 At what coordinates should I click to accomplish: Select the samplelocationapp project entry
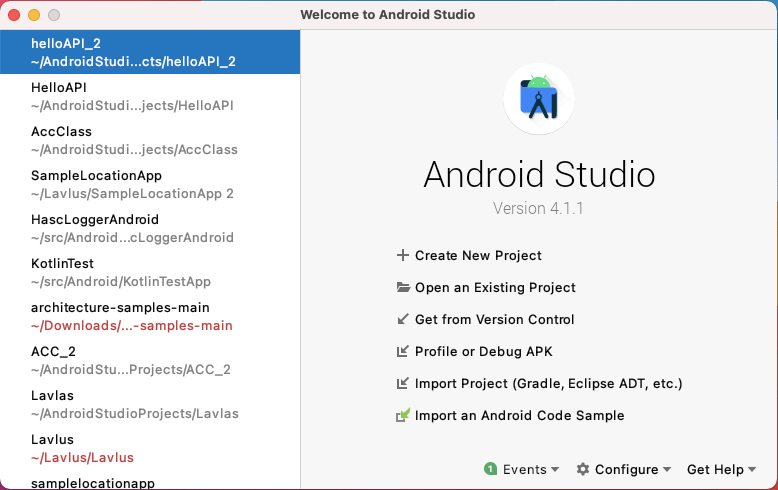pos(150,482)
